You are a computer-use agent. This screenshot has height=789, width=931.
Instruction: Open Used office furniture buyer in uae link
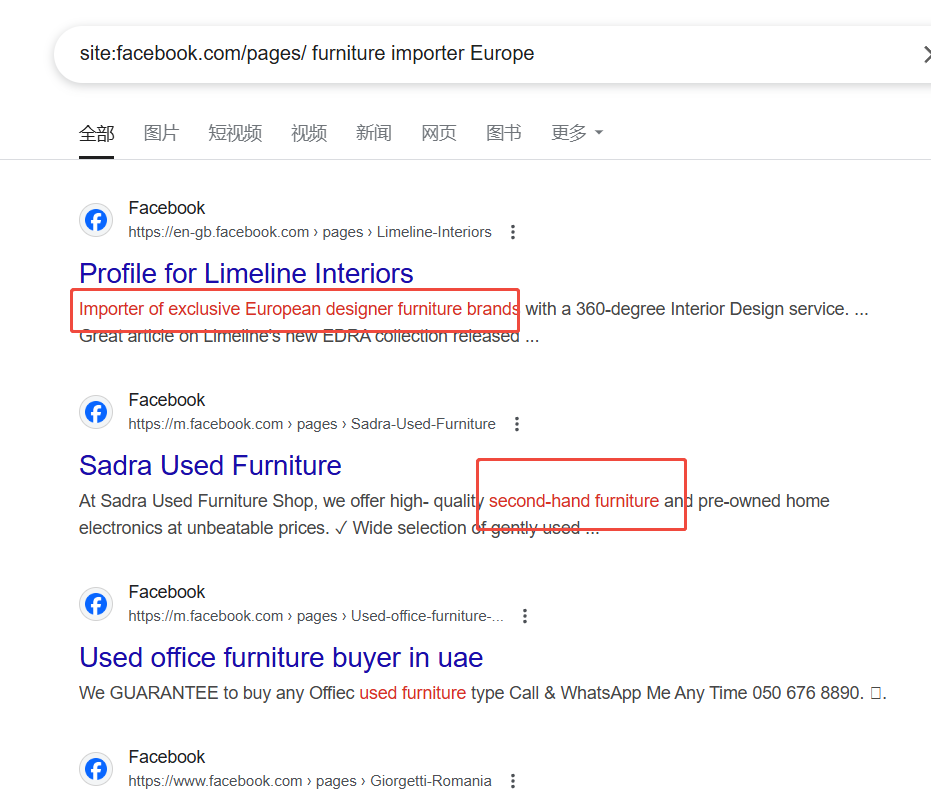tap(281, 658)
